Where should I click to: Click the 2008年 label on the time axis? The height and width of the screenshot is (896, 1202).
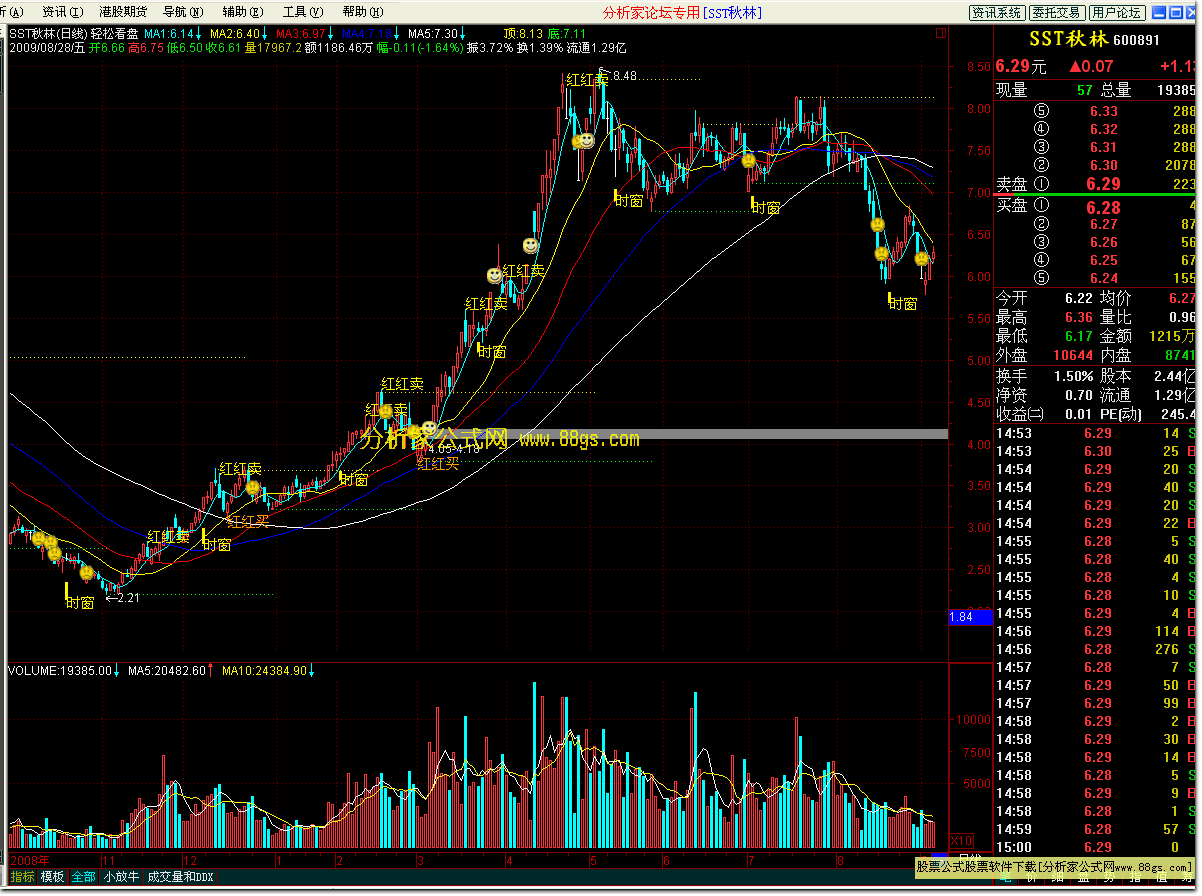click(30, 860)
